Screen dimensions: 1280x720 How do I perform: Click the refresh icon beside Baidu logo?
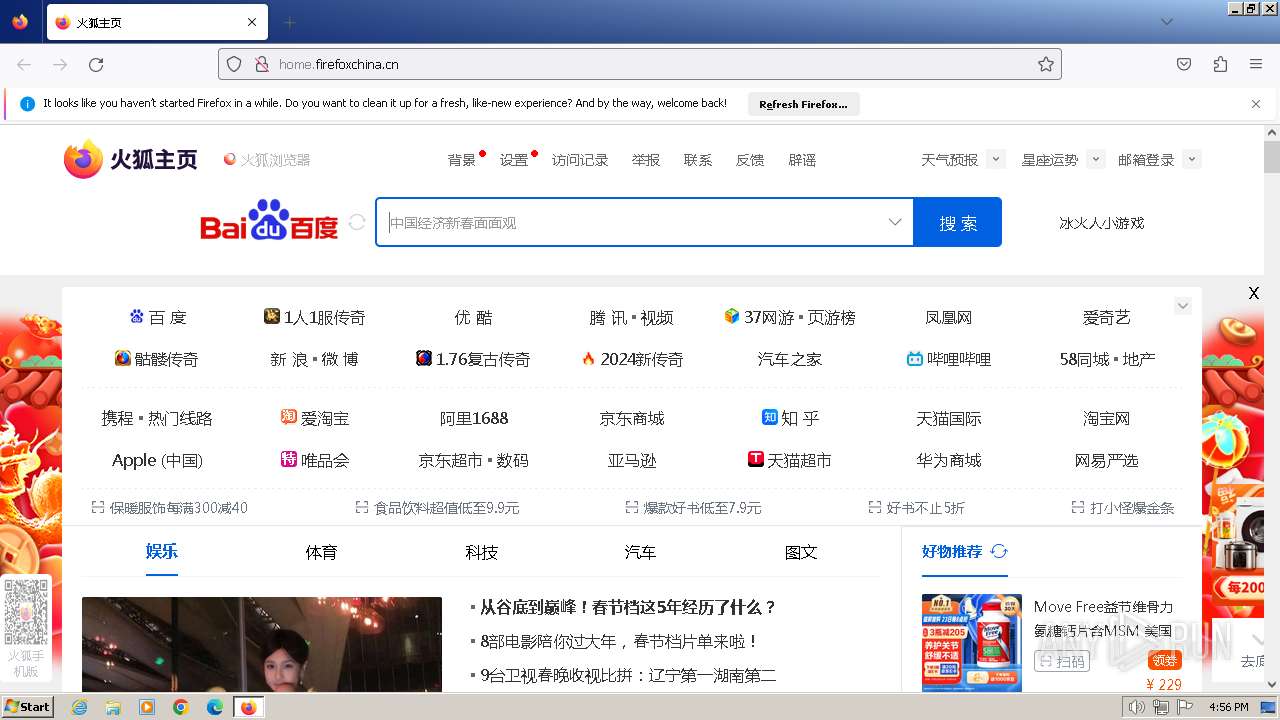(357, 222)
